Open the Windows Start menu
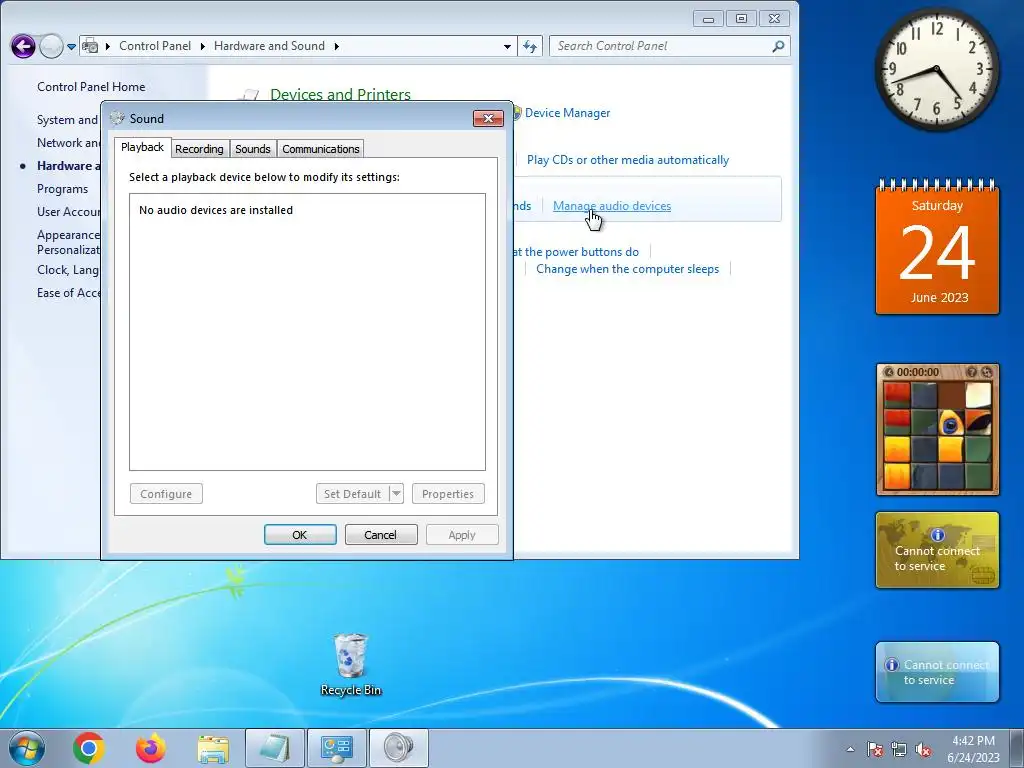1024x768 pixels. coord(27,748)
